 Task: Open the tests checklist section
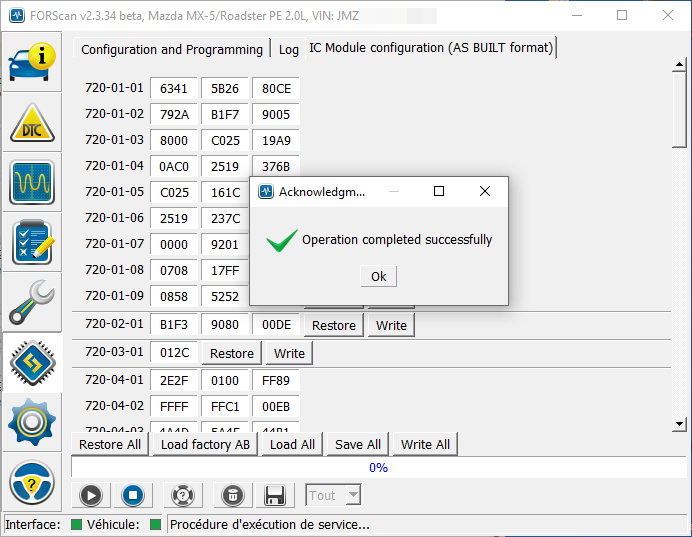32,242
